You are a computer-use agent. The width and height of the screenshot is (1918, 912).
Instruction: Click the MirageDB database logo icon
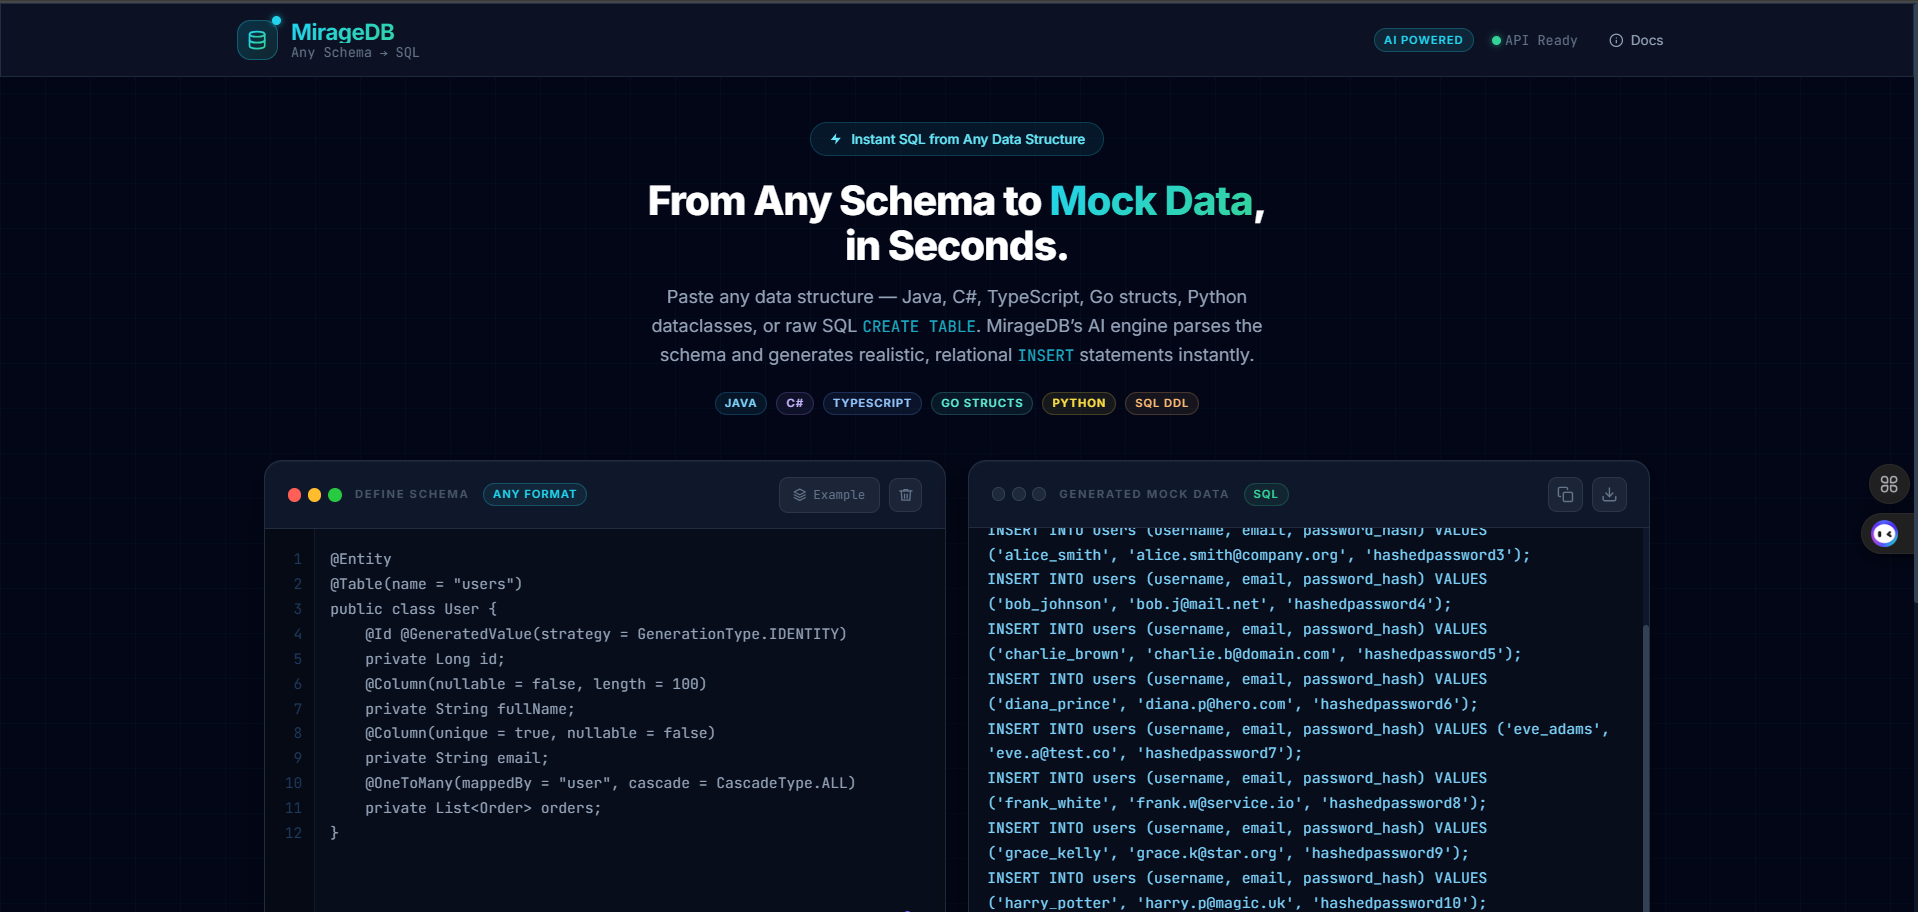[x=257, y=40]
